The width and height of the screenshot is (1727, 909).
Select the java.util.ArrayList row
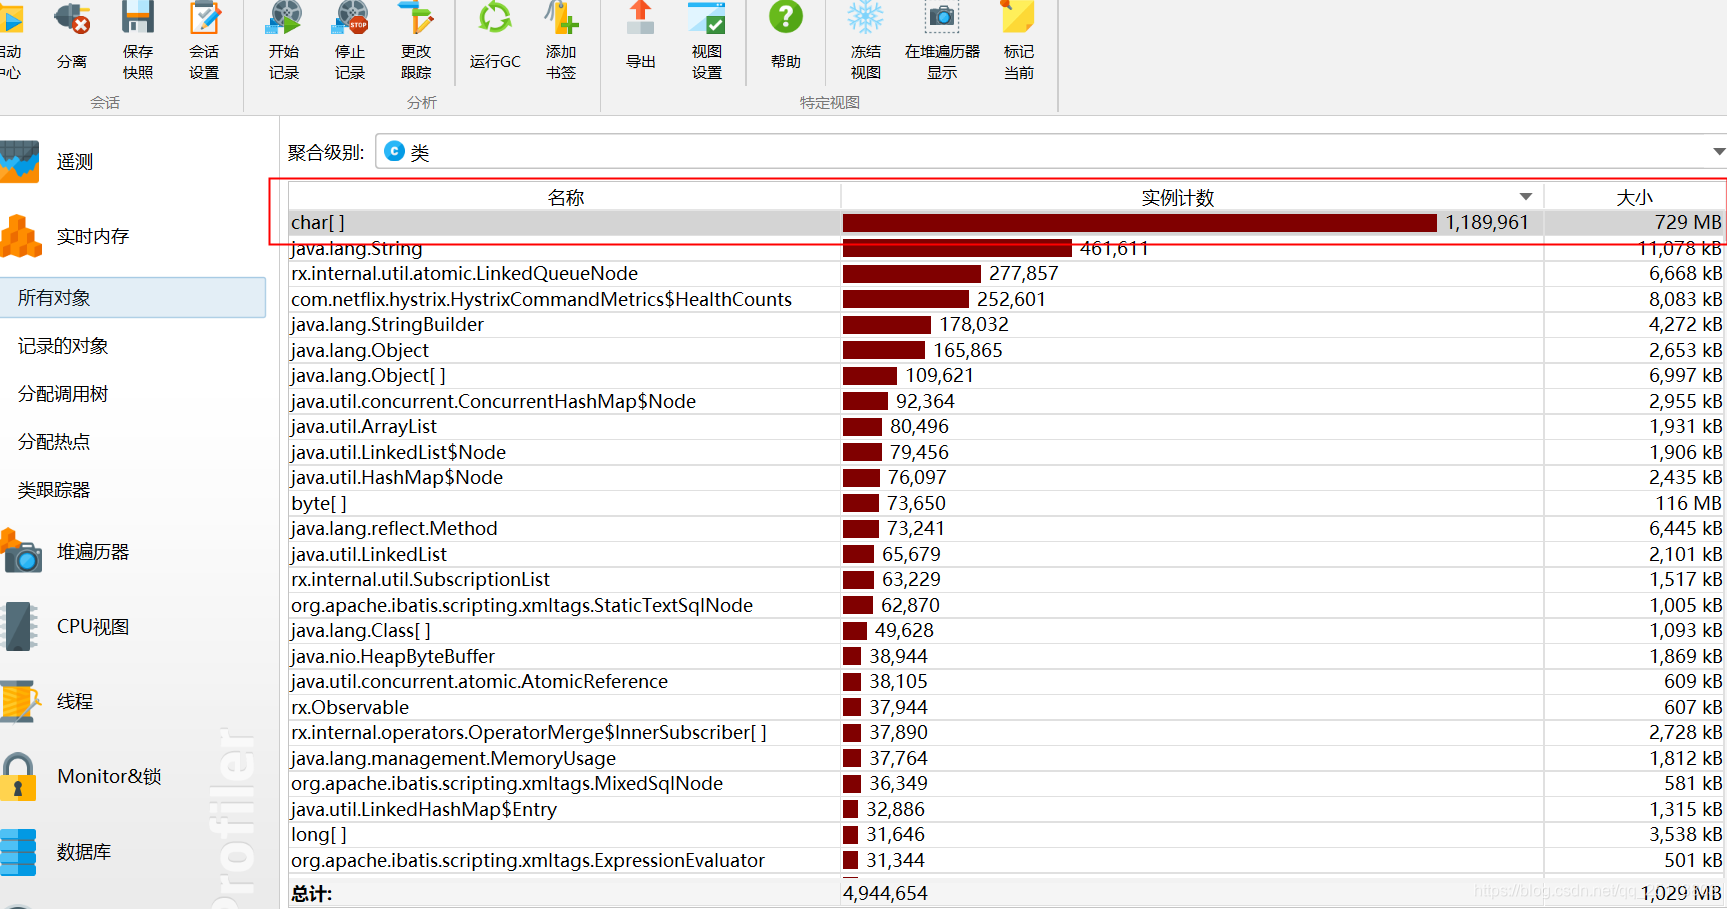pos(1008,426)
